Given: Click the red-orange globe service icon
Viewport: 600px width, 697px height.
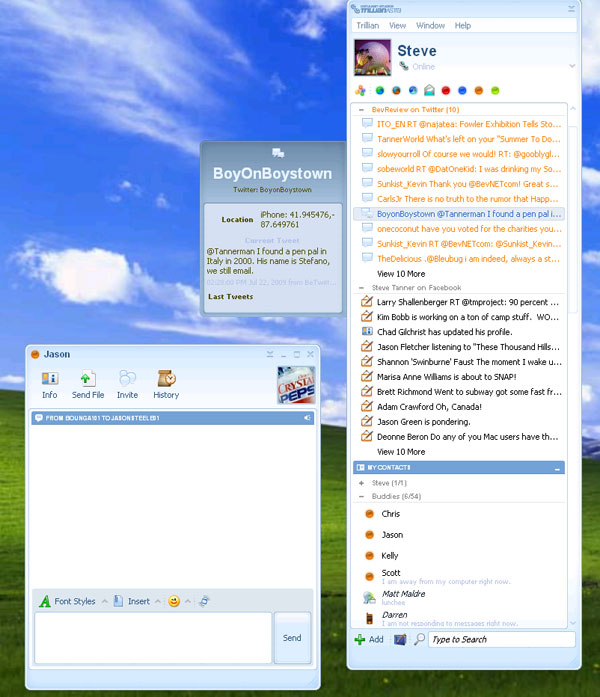Looking at the screenshot, I should (396, 91).
